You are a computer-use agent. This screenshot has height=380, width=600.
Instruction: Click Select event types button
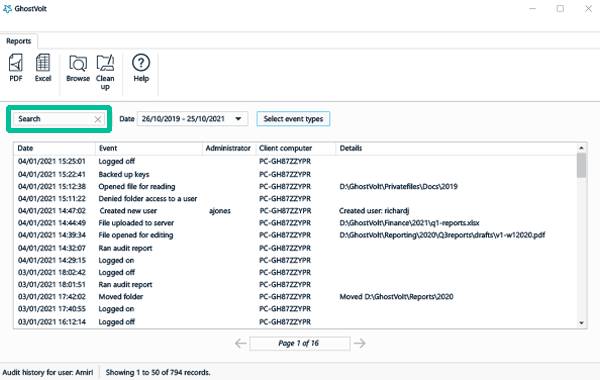[x=293, y=119]
